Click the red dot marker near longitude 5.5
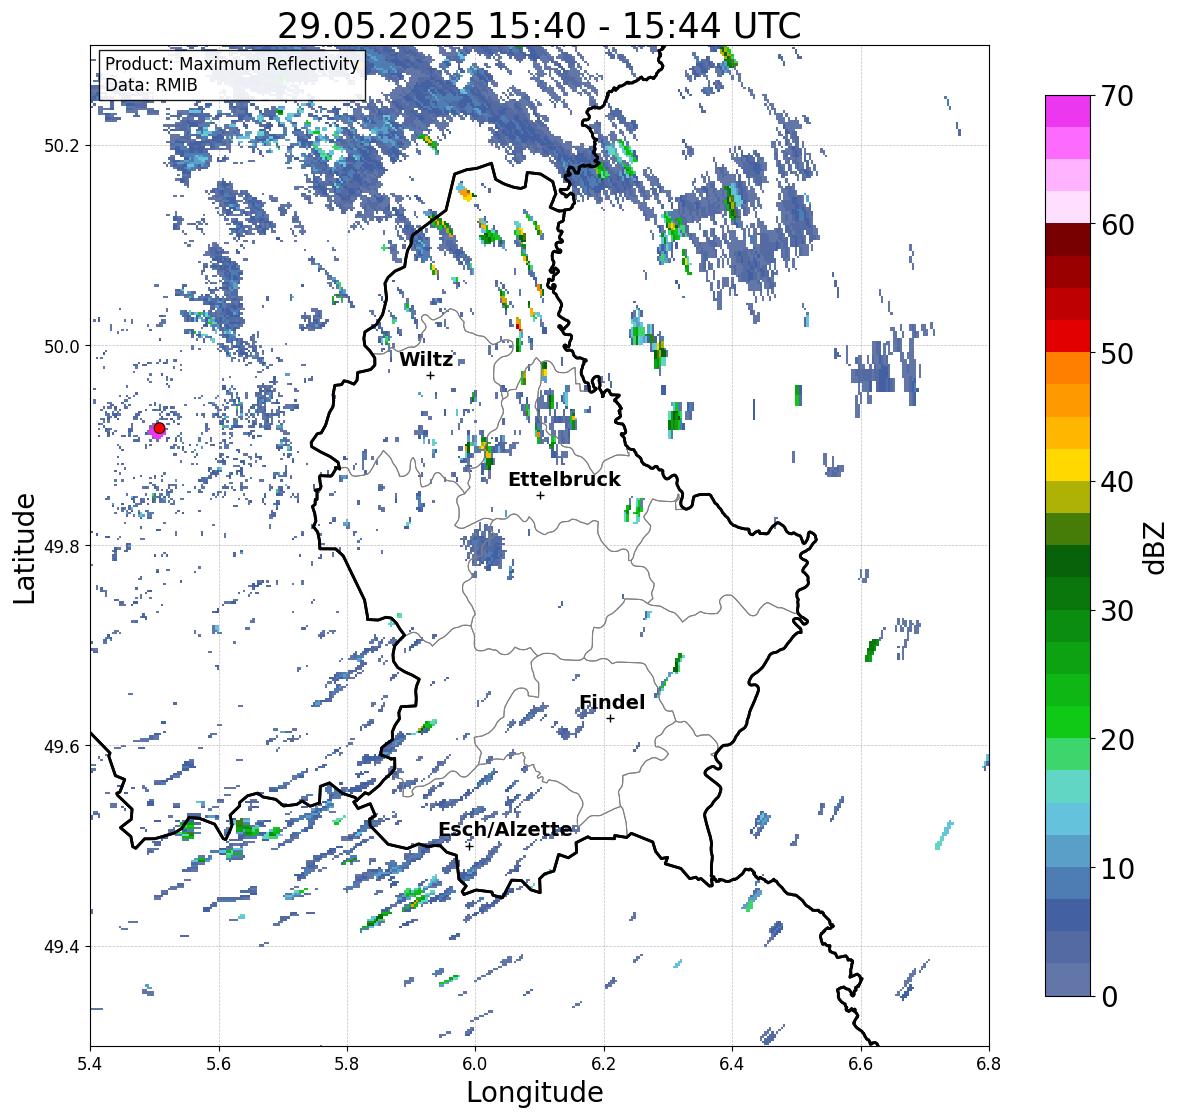Viewport: 1179px width, 1117px height. 159,428
